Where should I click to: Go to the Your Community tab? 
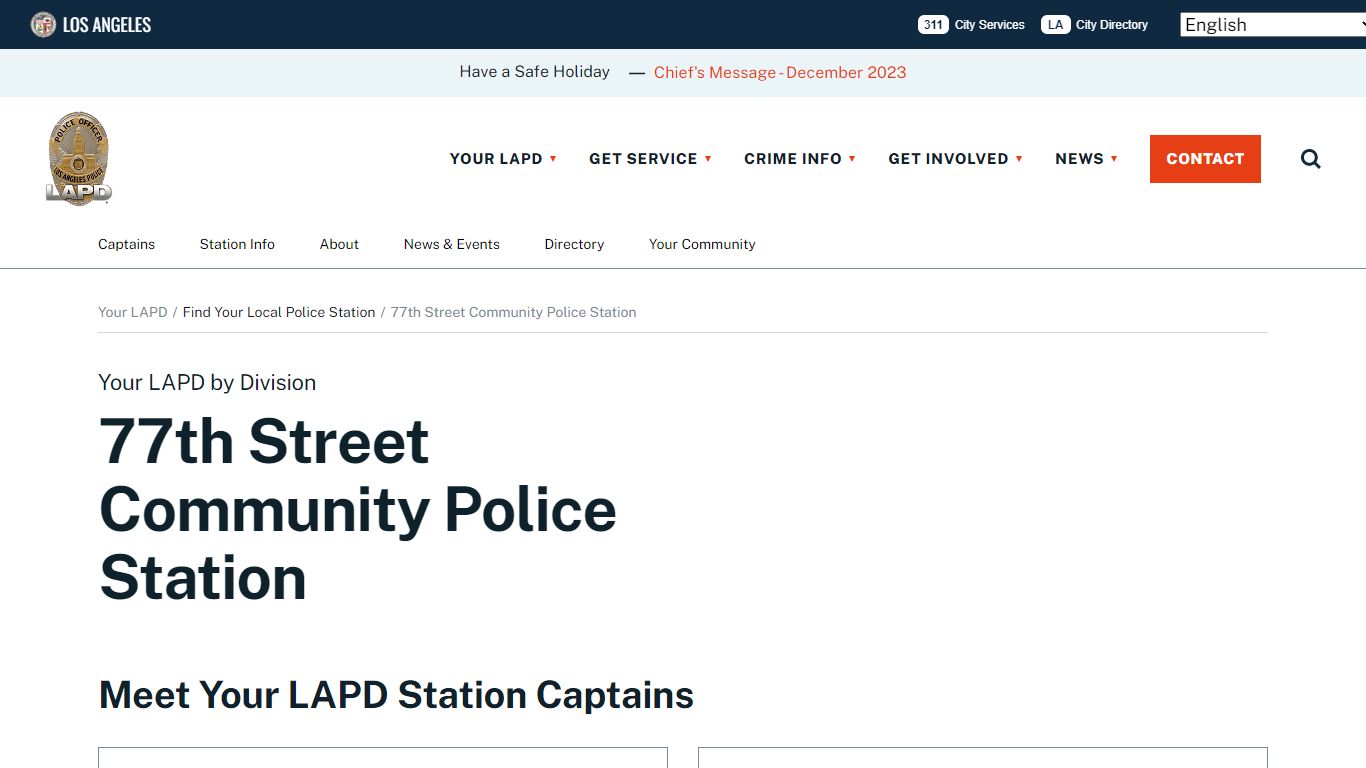702,244
